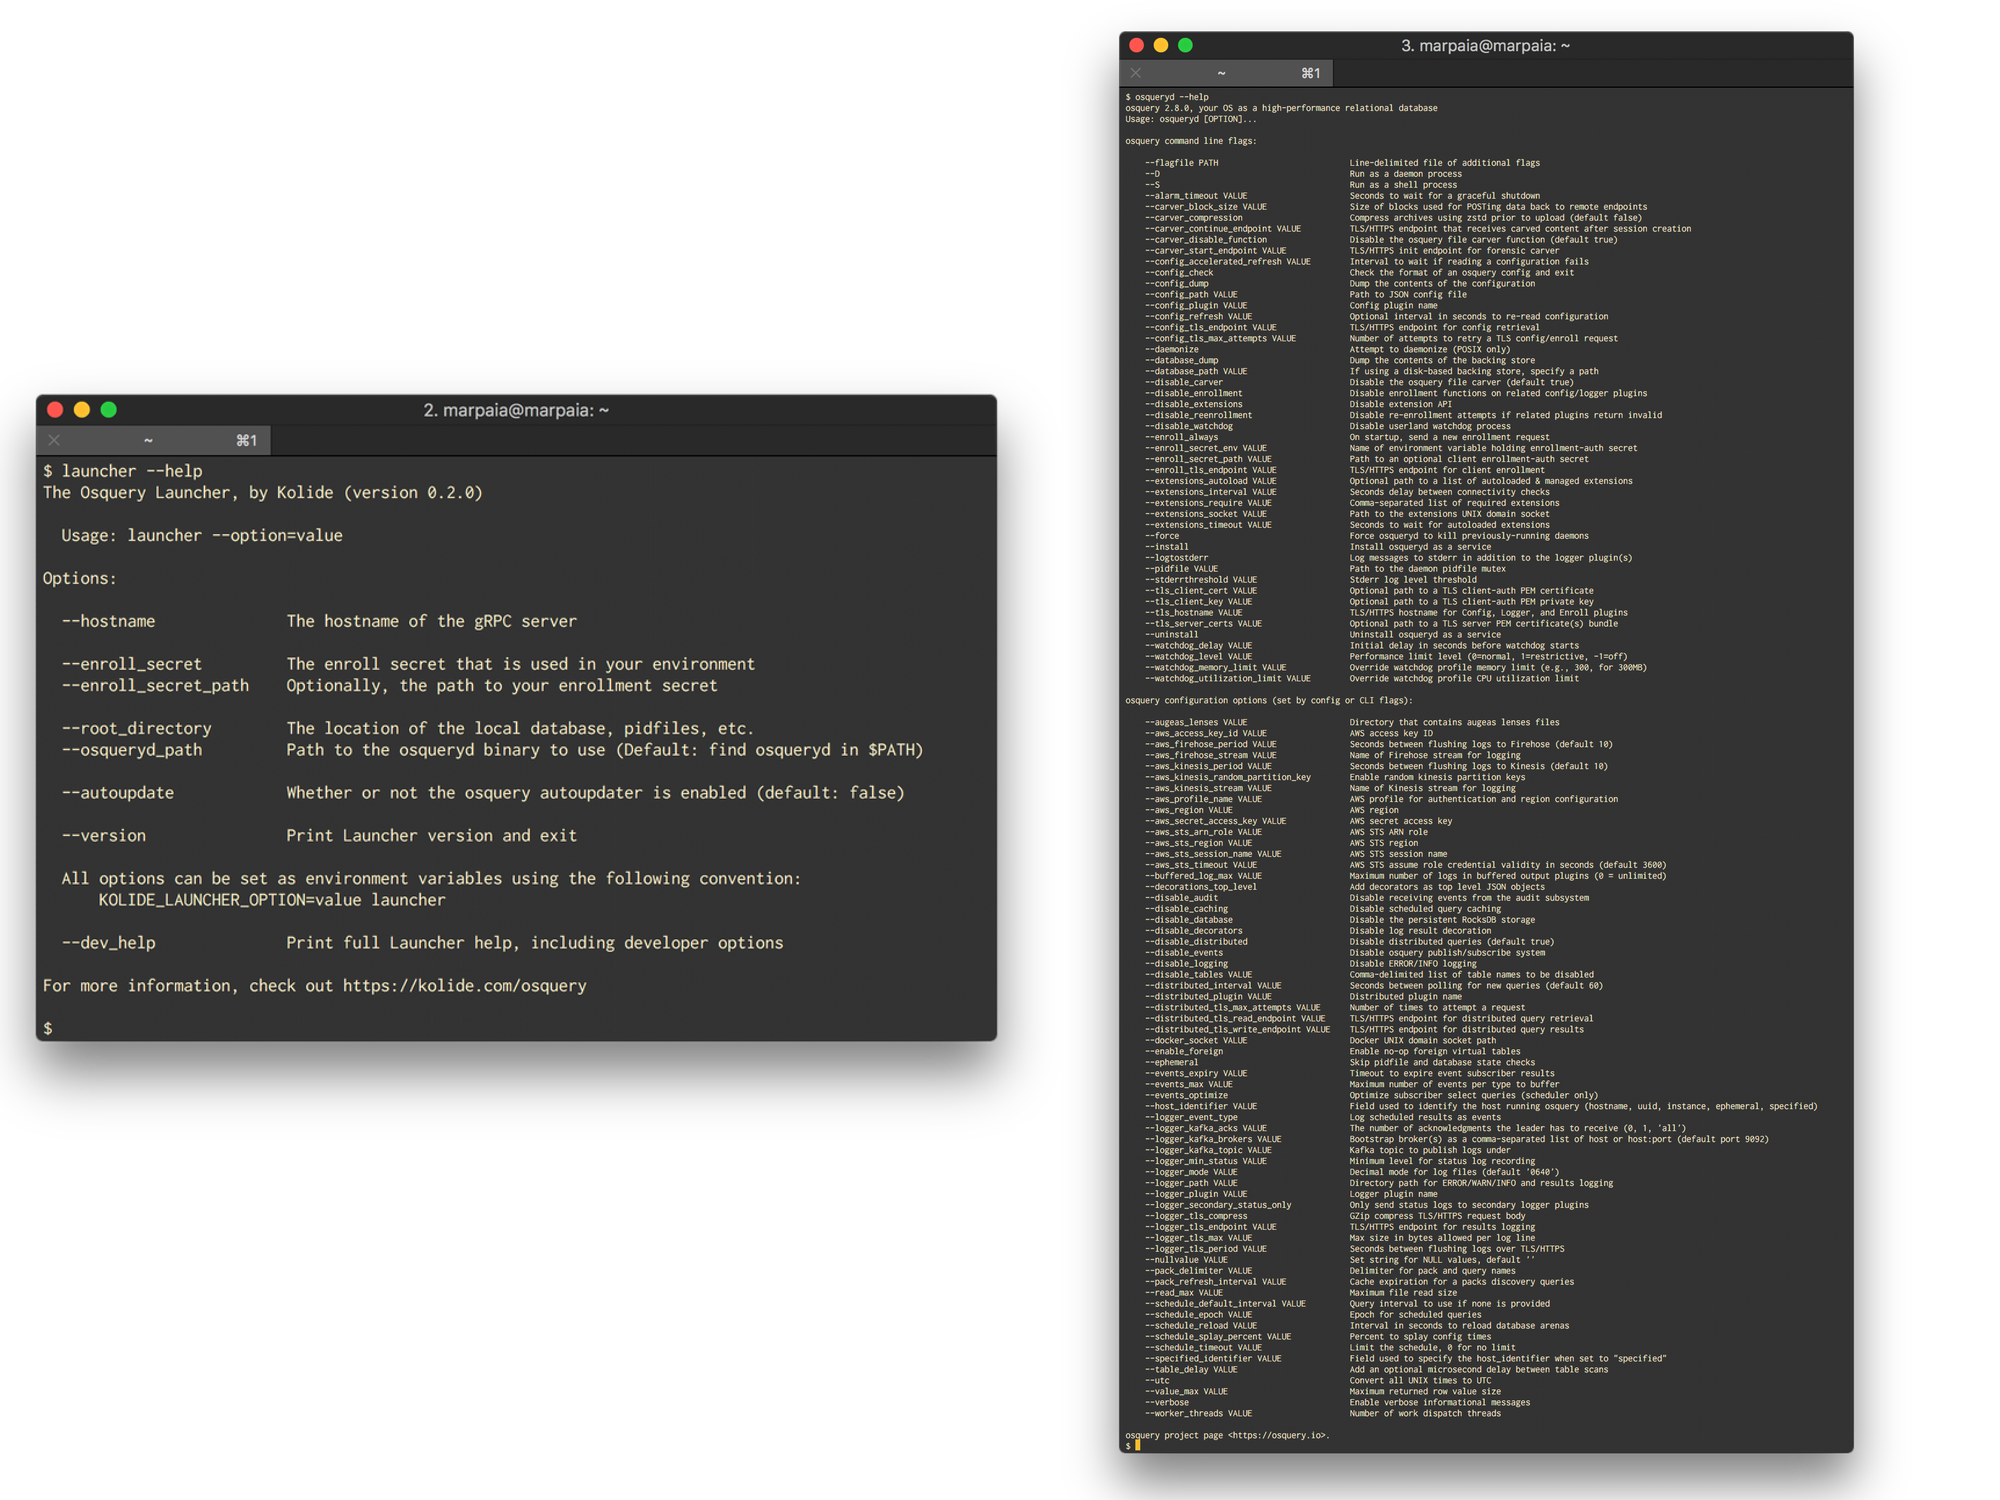Screen dimensions: 2000x1500
Task: Close the tab in osqueryd terminal
Action: coord(1136,73)
